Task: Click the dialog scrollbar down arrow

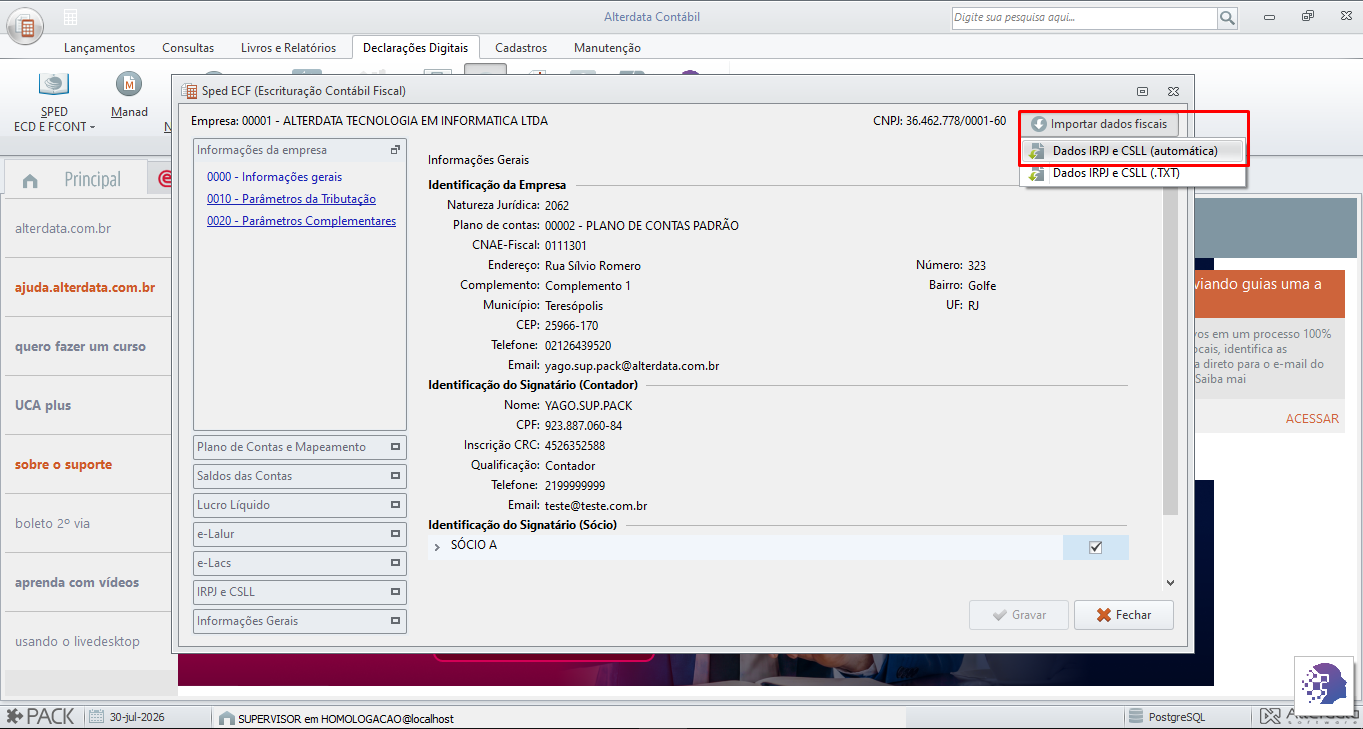Action: (x=1170, y=582)
